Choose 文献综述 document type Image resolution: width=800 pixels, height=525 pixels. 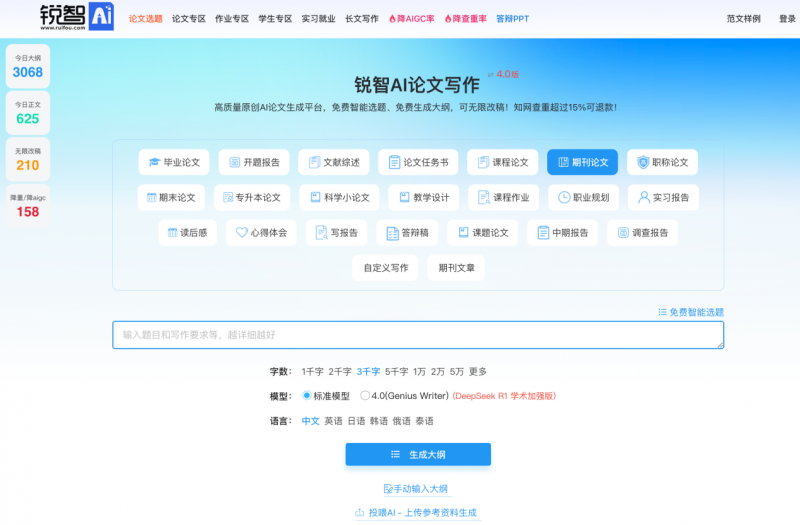tap(334, 162)
